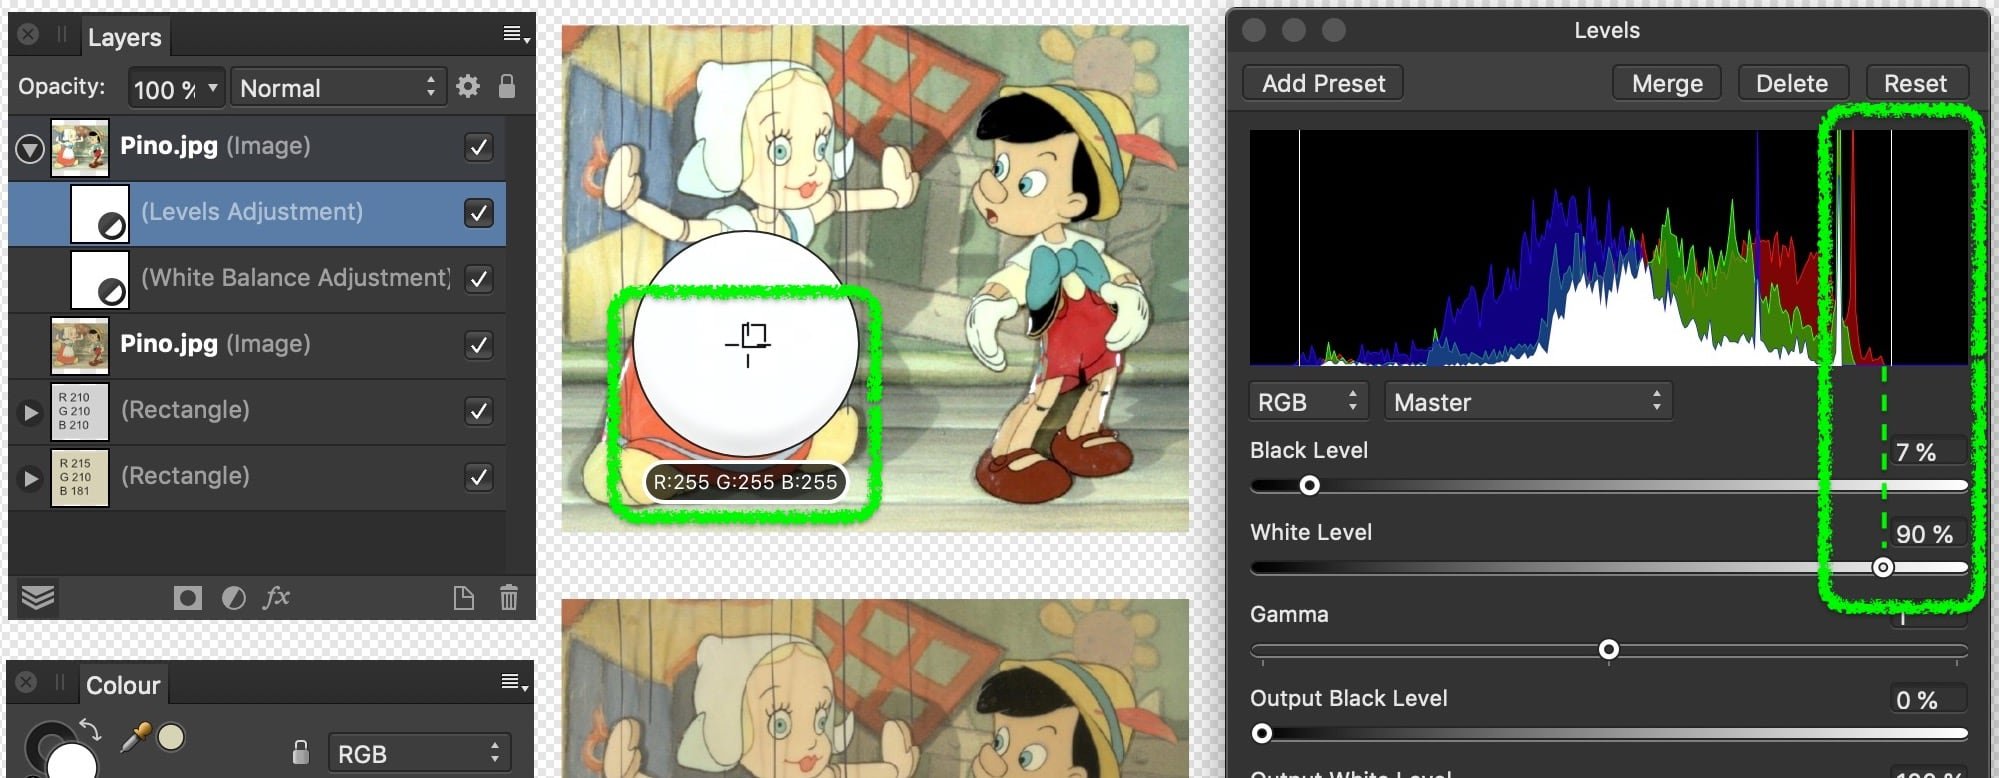This screenshot has width=1999, height=778.
Task: Swap stroke and fill colours arrow
Action: [x=89, y=730]
